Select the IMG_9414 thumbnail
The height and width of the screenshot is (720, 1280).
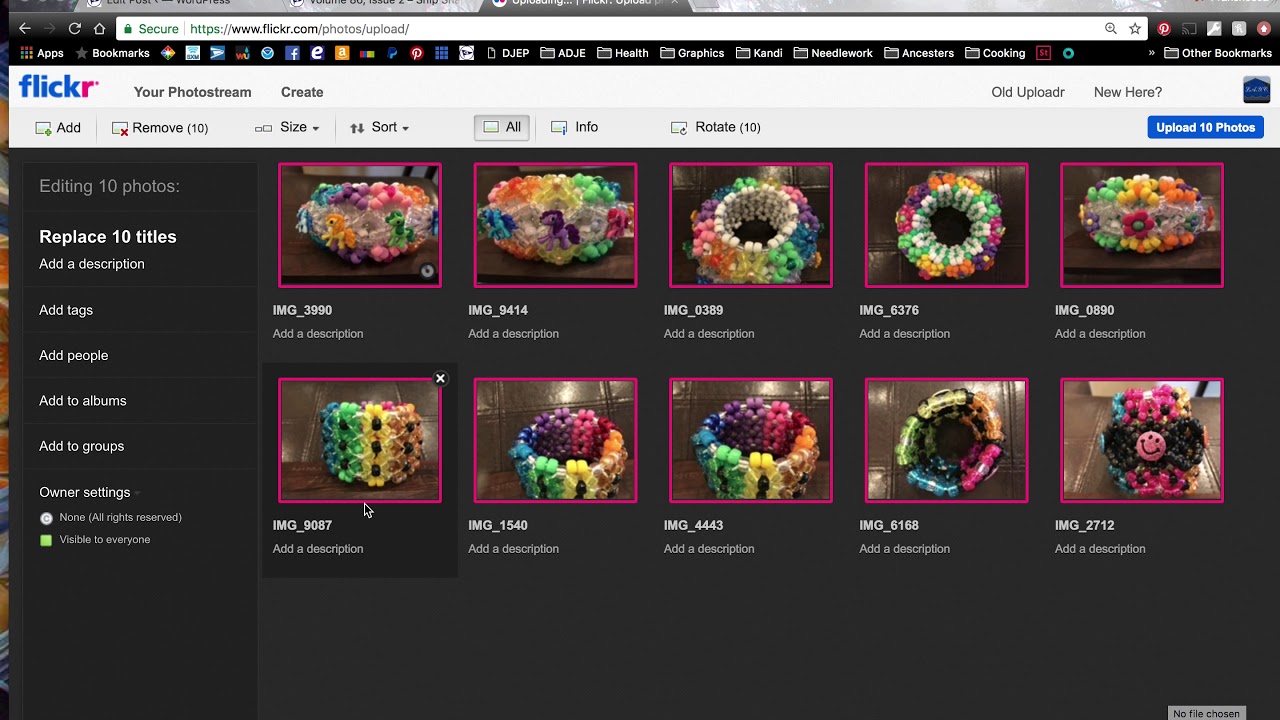click(555, 225)
